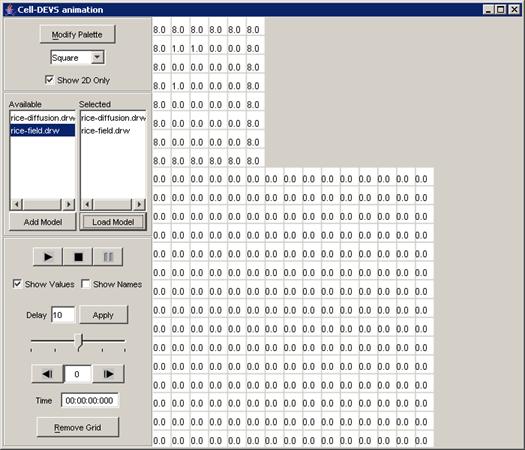Open the Square shape dropdown

point(97,57)
